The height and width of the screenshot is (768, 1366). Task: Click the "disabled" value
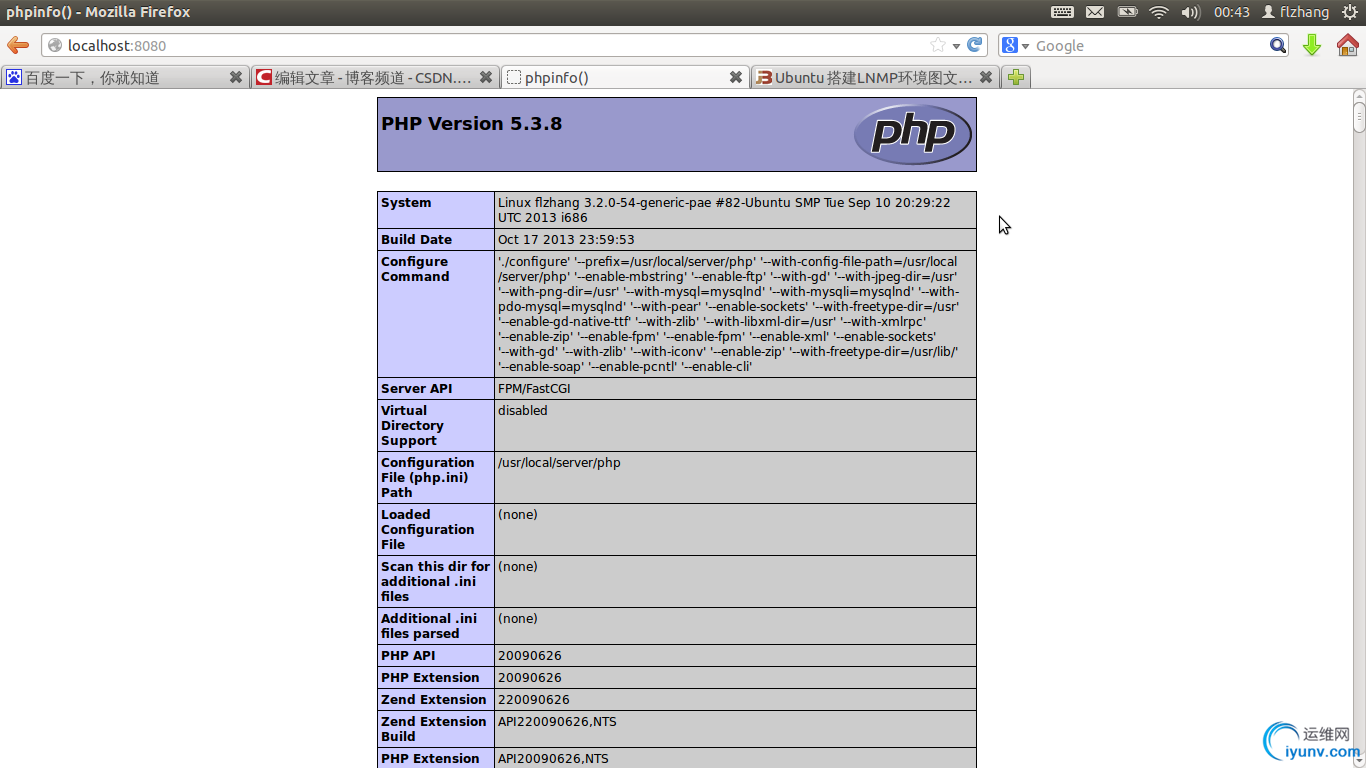[523, 411]
